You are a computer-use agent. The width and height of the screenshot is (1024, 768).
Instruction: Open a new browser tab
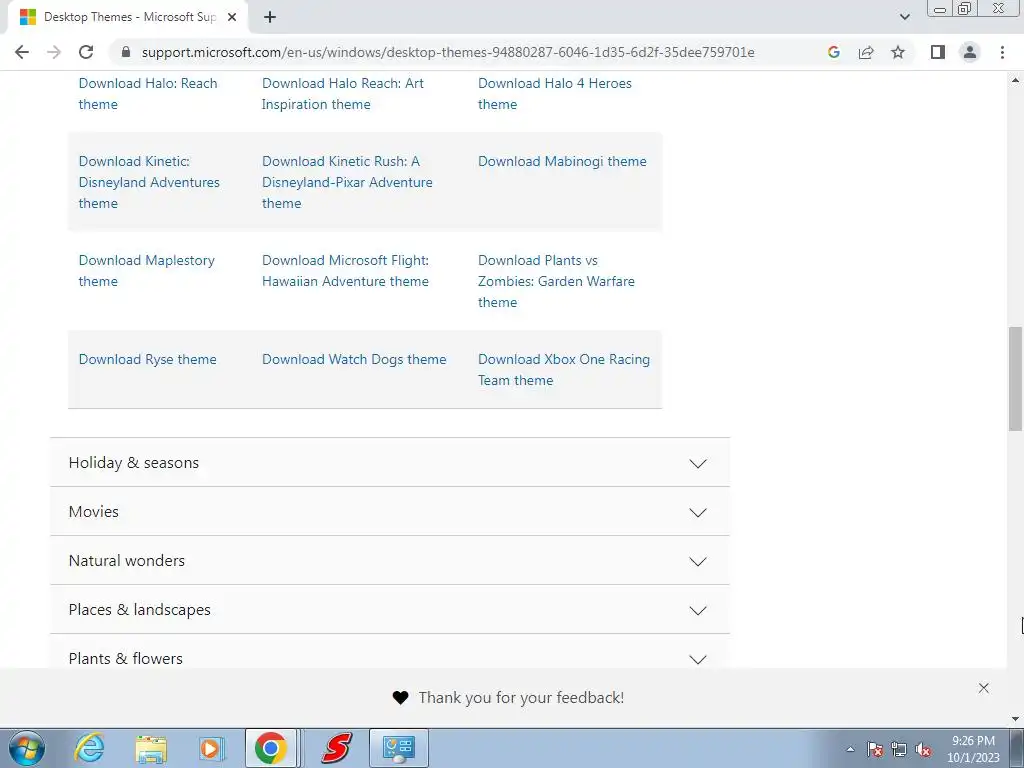tap(270, 17)
